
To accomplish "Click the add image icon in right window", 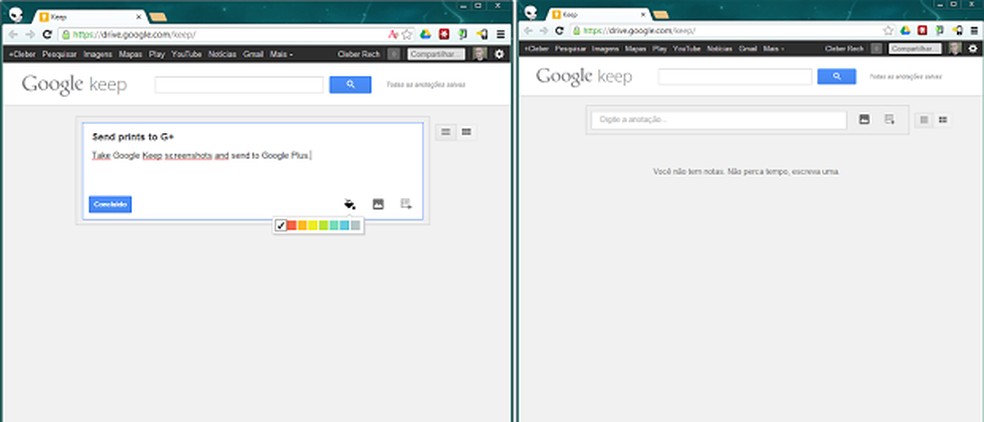I will point(864,119).
